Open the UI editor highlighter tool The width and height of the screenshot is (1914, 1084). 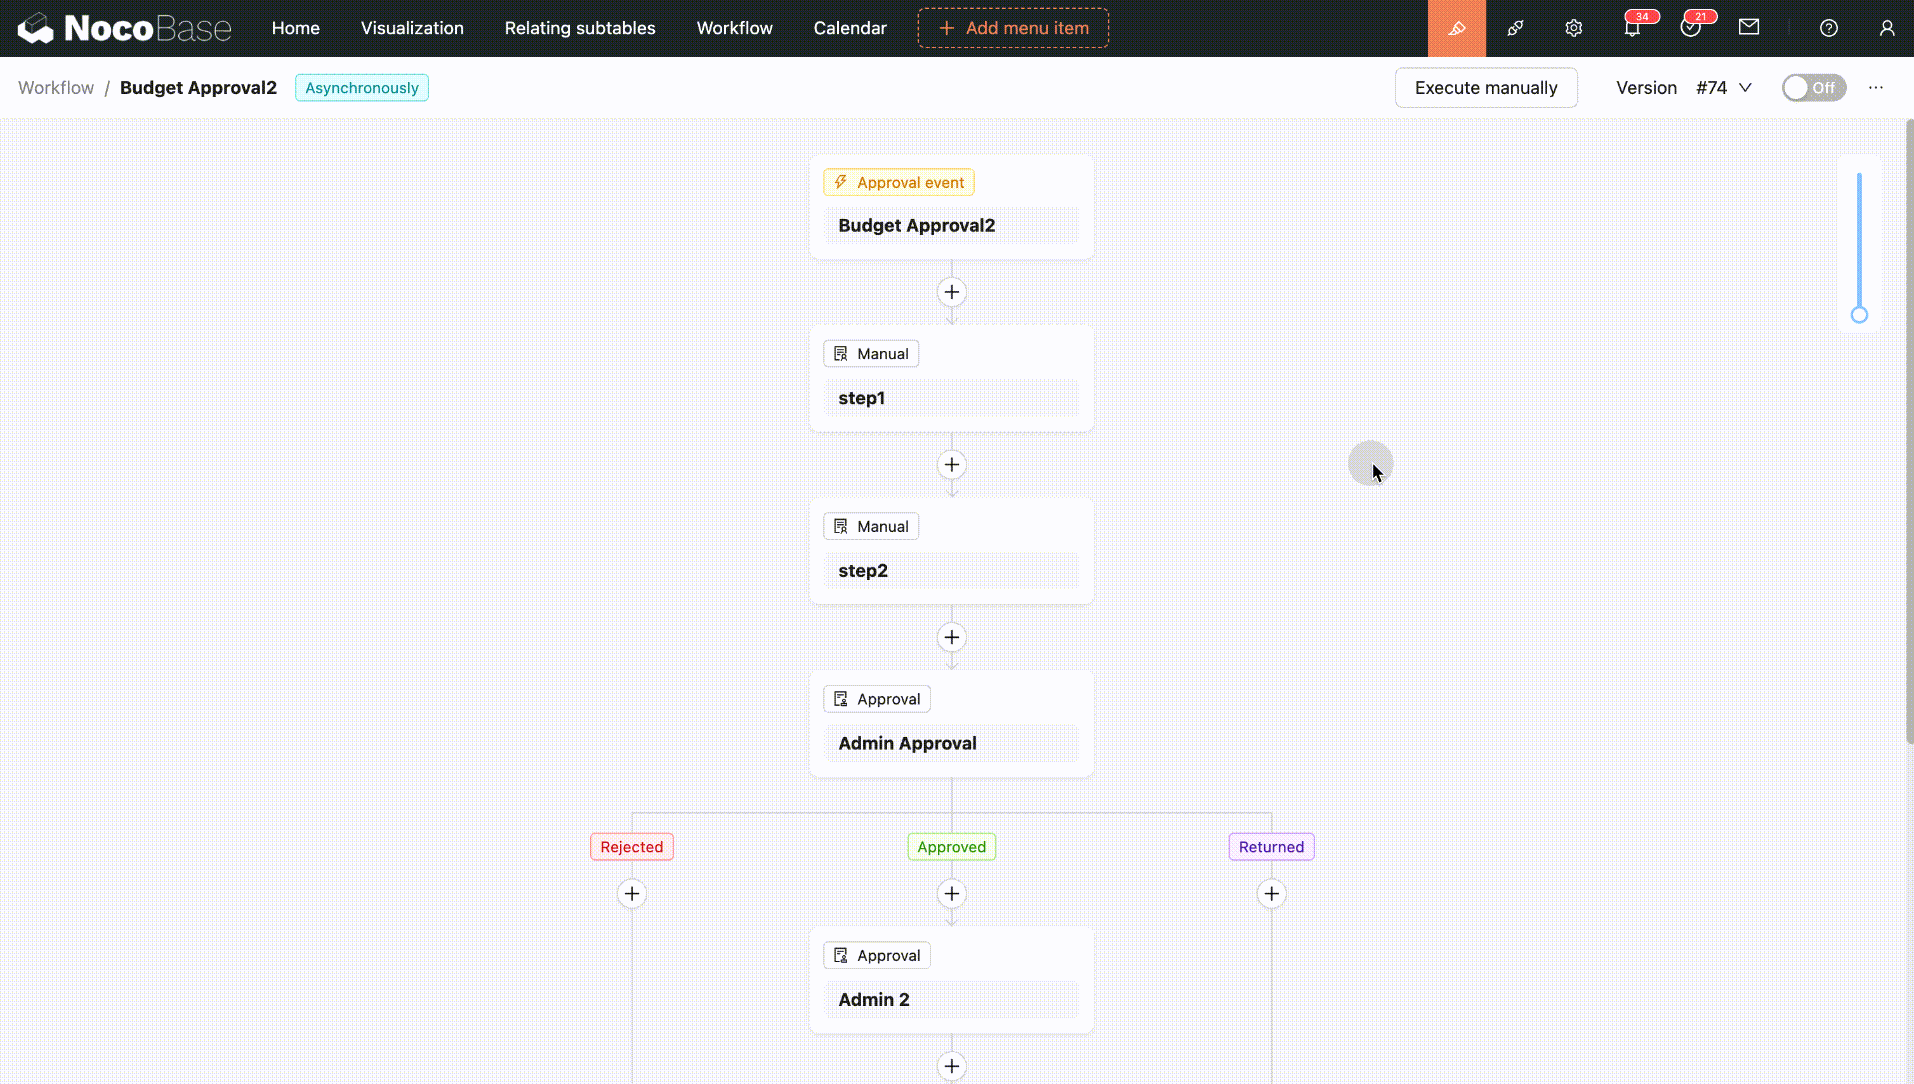1456,28
